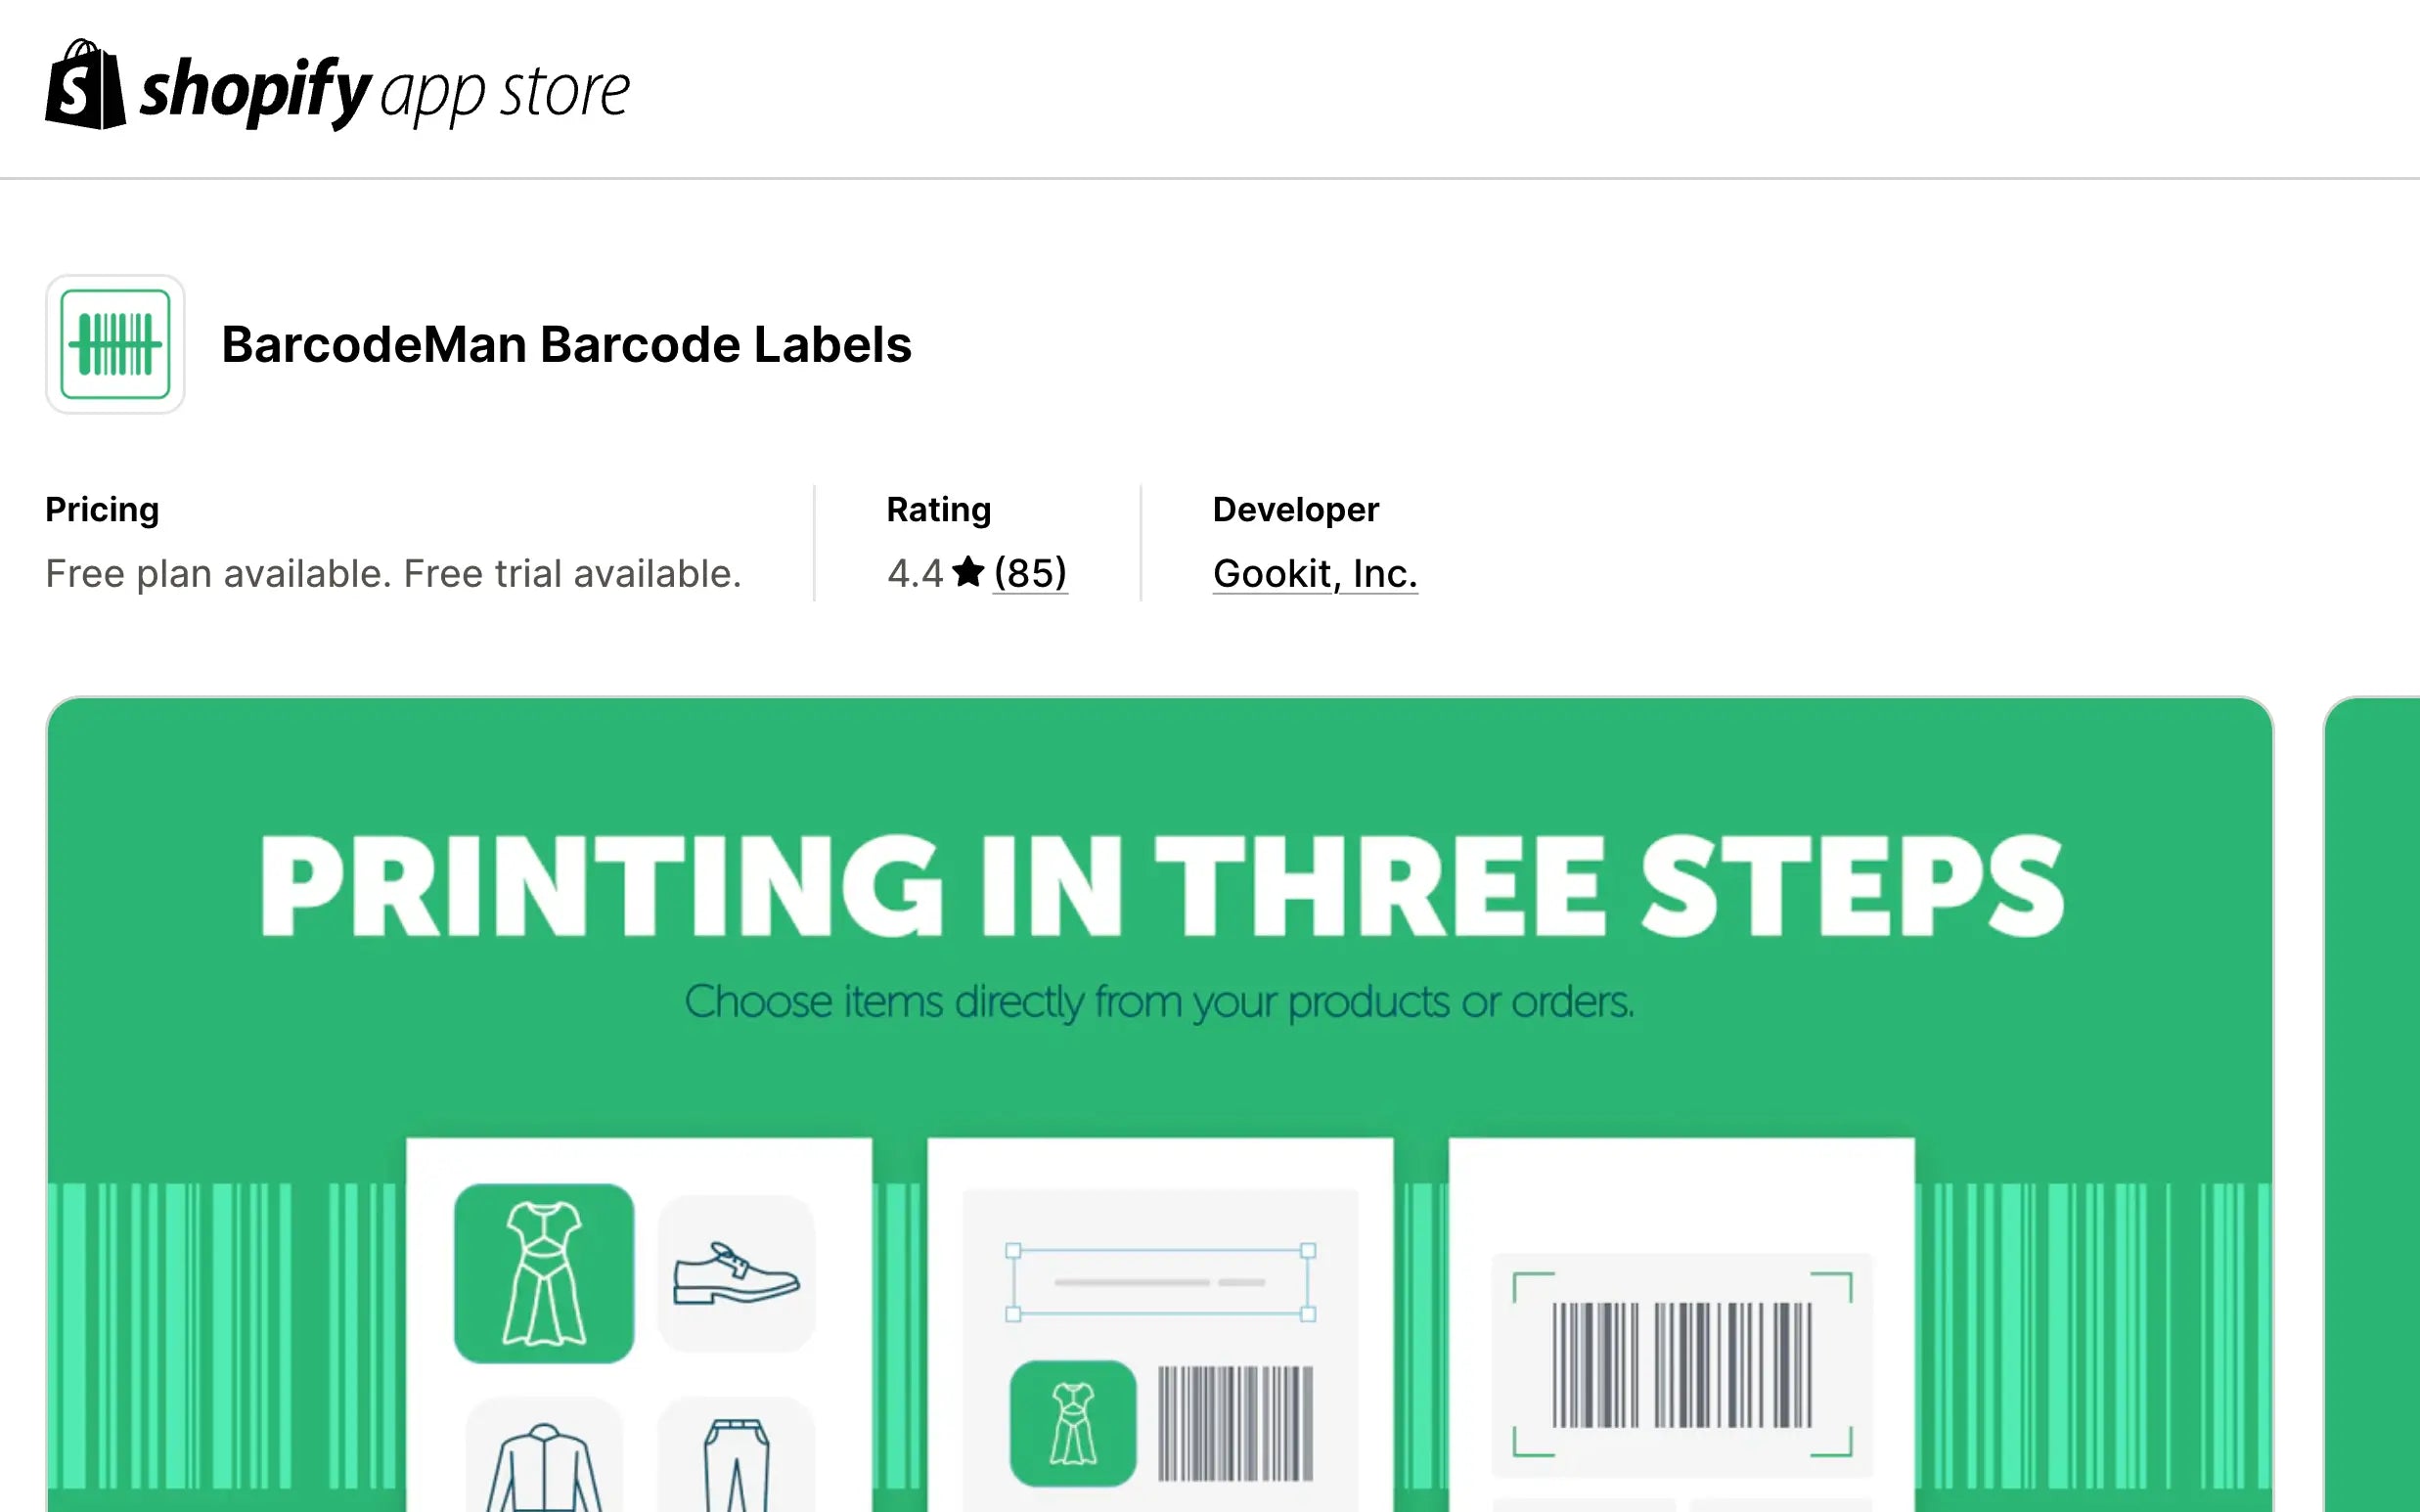Viewport: 2420px width, 1512px height.
Task: Click the 4.4 rating value
Action: coord(914,574)
